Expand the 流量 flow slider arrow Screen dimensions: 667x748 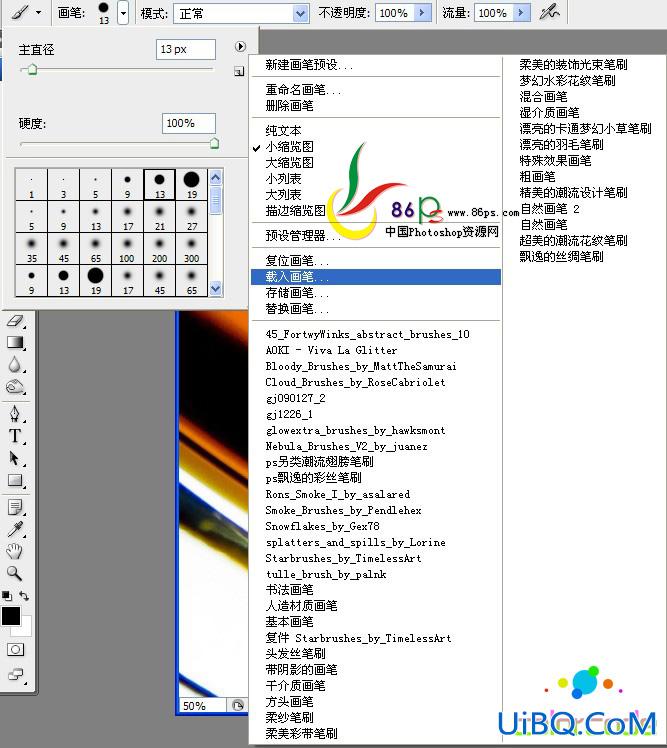click(x=521, y=13)
